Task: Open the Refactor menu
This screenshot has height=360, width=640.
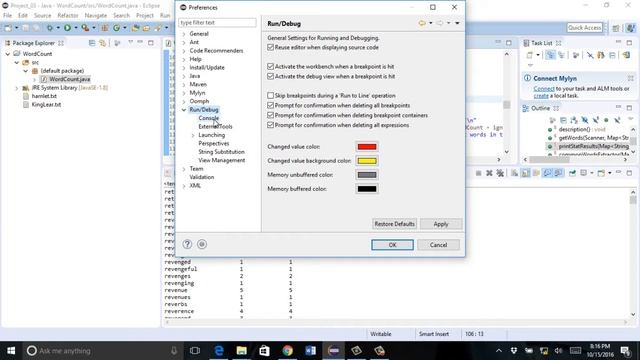Action: tap(68, 16)
